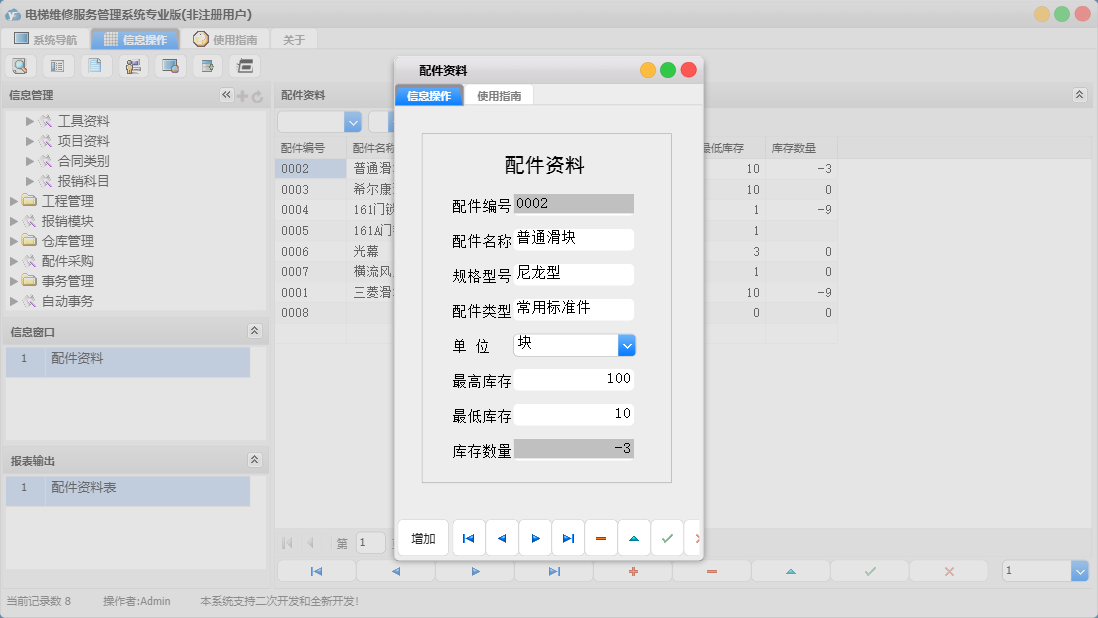Go to first record in 配件资料 dialog
Screen dimensions: 1098x618
click(468, 538)
